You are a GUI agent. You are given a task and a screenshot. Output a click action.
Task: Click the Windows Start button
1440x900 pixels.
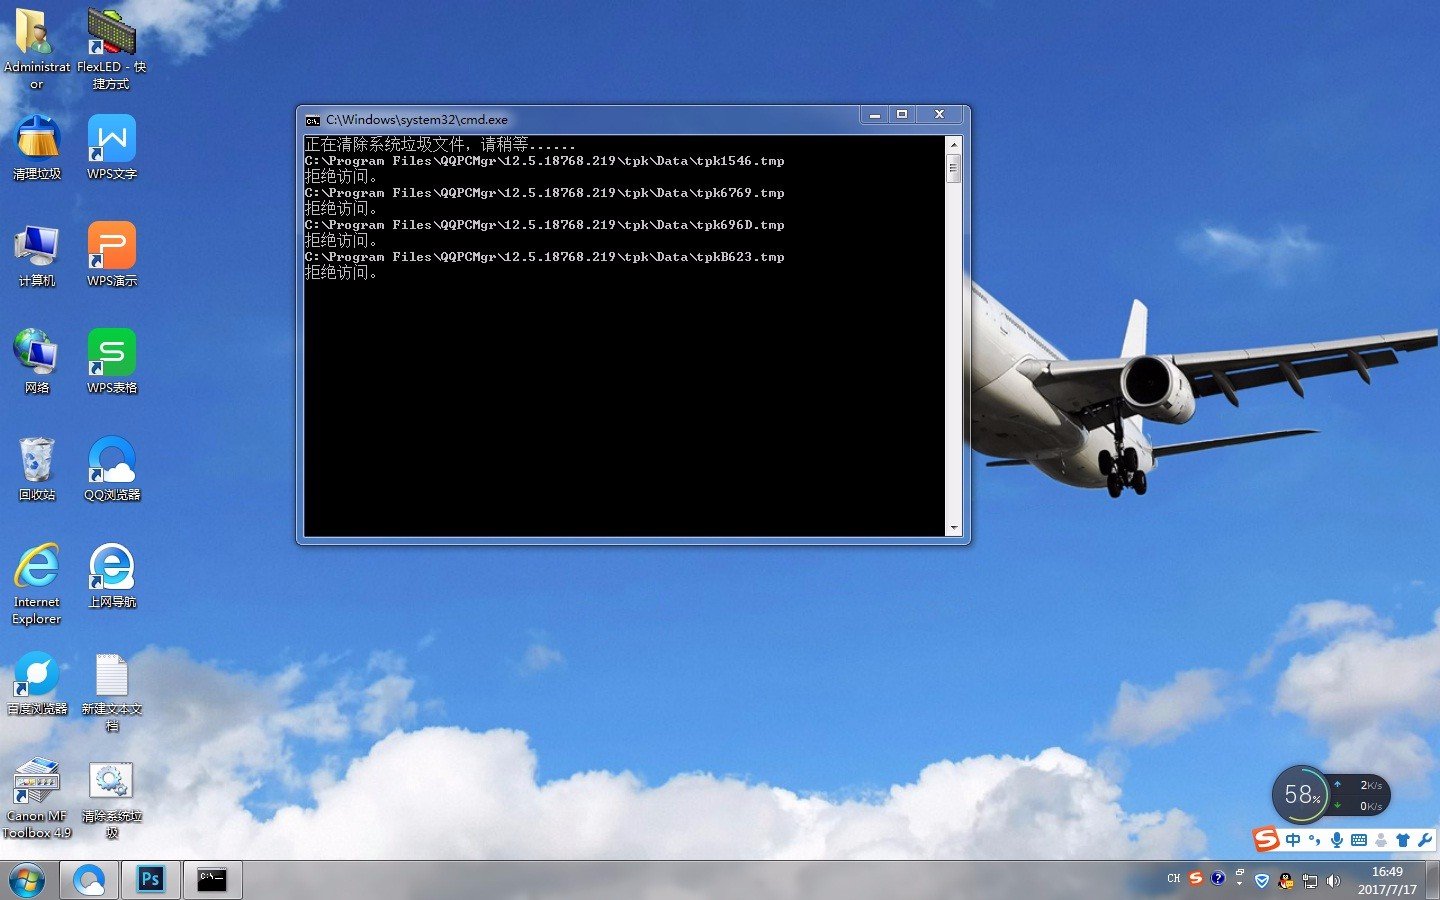tap(27, 880)
